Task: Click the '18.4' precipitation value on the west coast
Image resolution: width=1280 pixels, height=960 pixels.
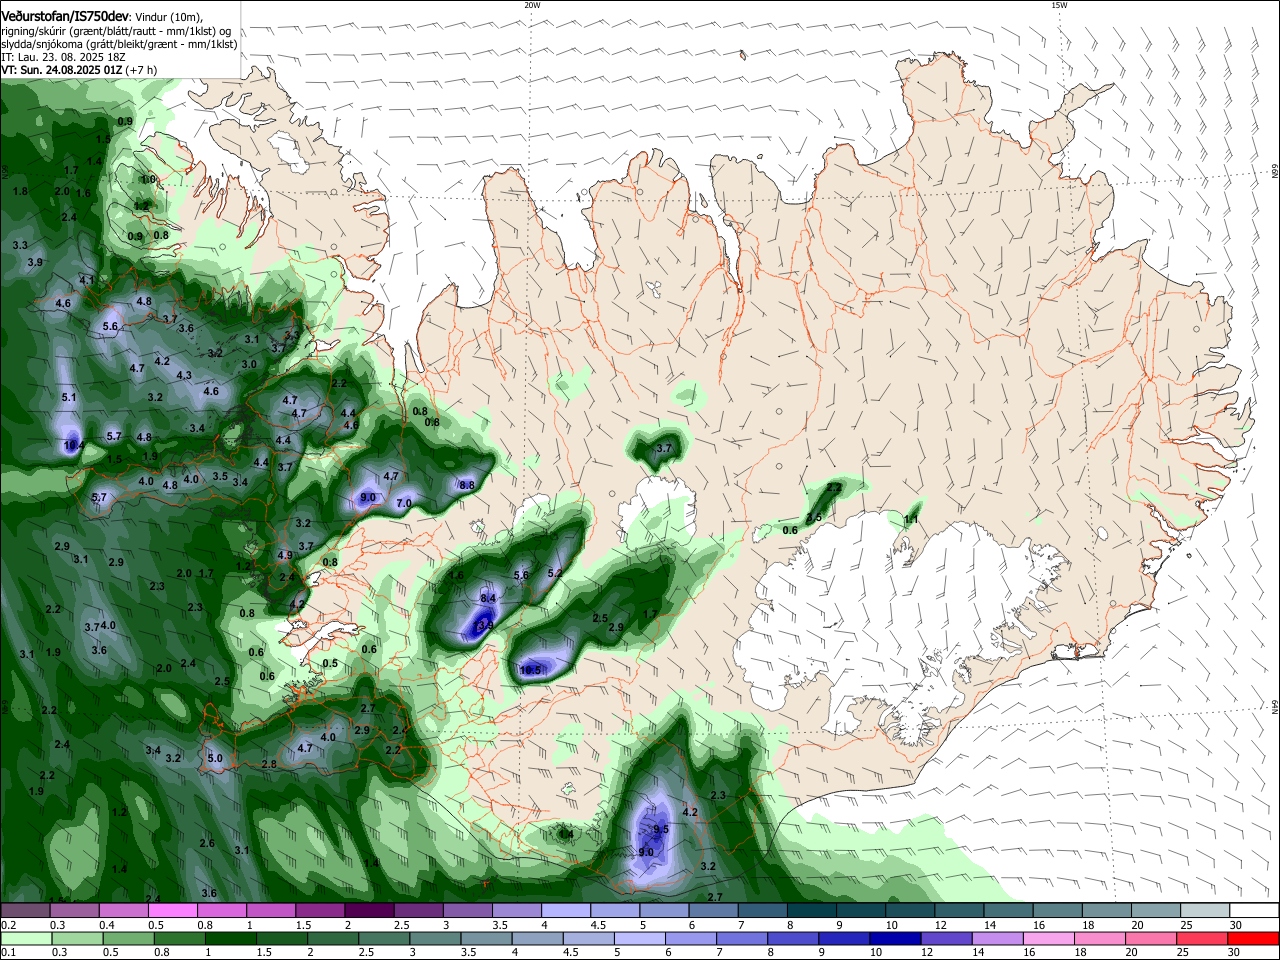Action: click(x=72, y=446)
